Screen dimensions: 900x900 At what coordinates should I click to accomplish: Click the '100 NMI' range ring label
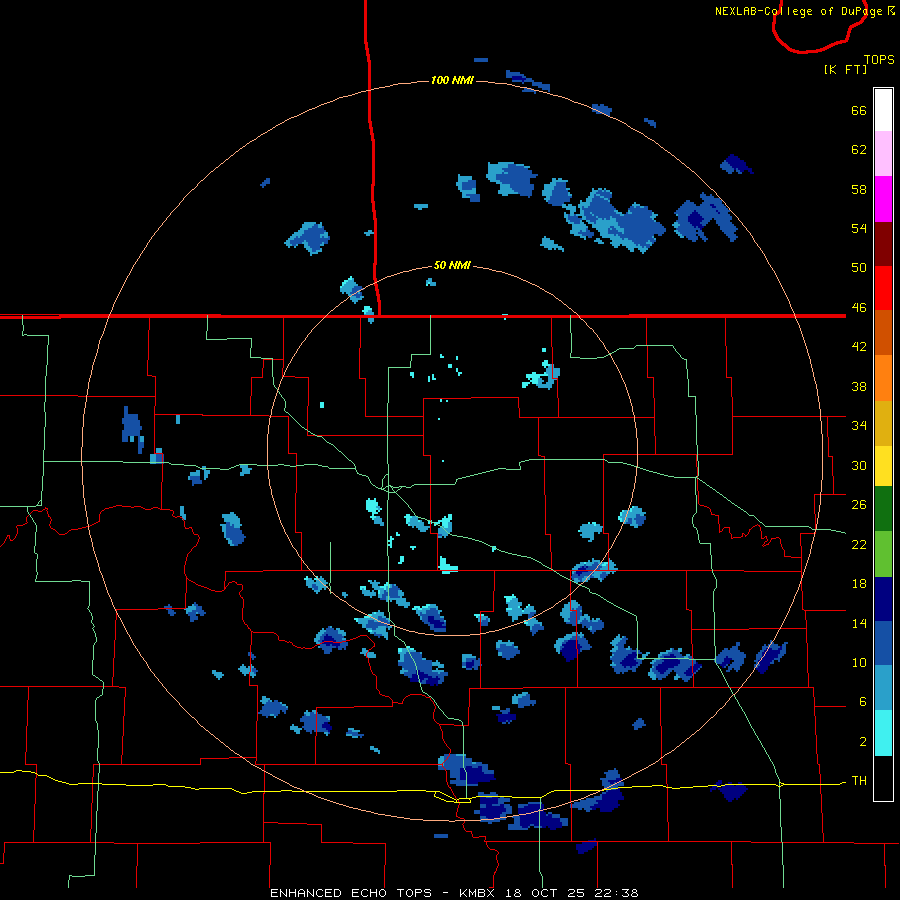pos(452,80)
